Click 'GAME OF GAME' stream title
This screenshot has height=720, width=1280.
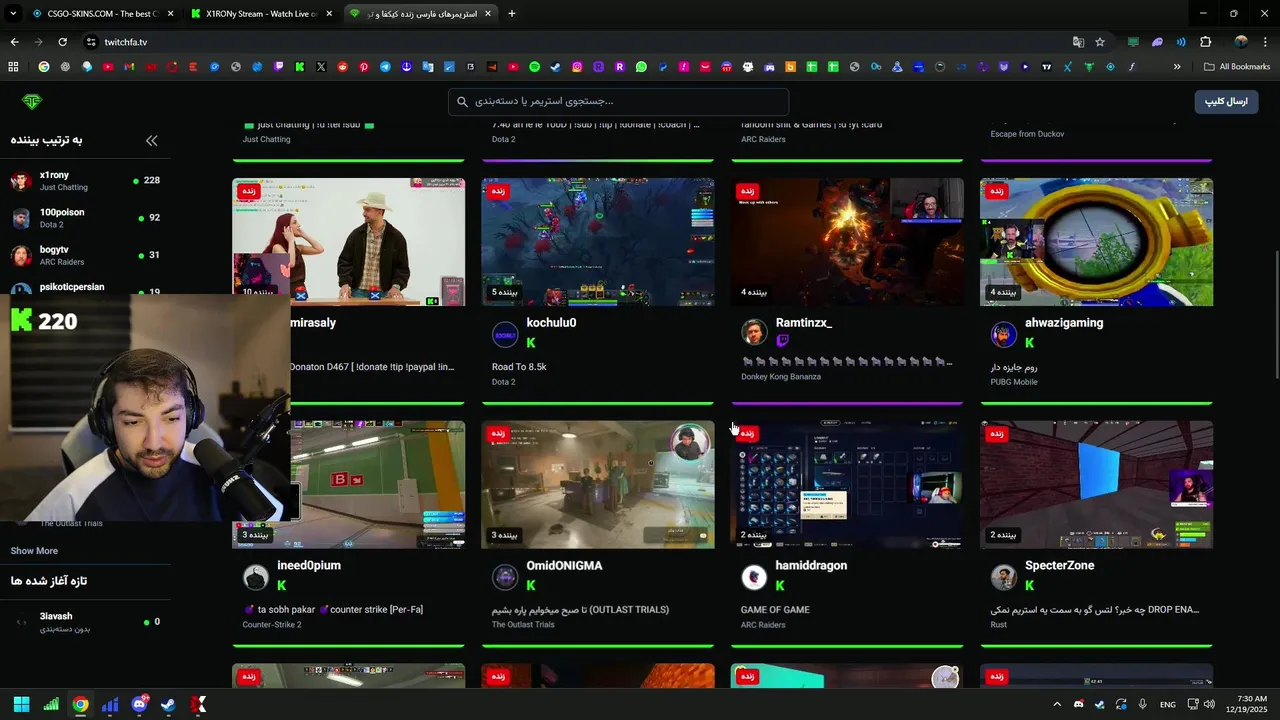(x=775, y=610)
